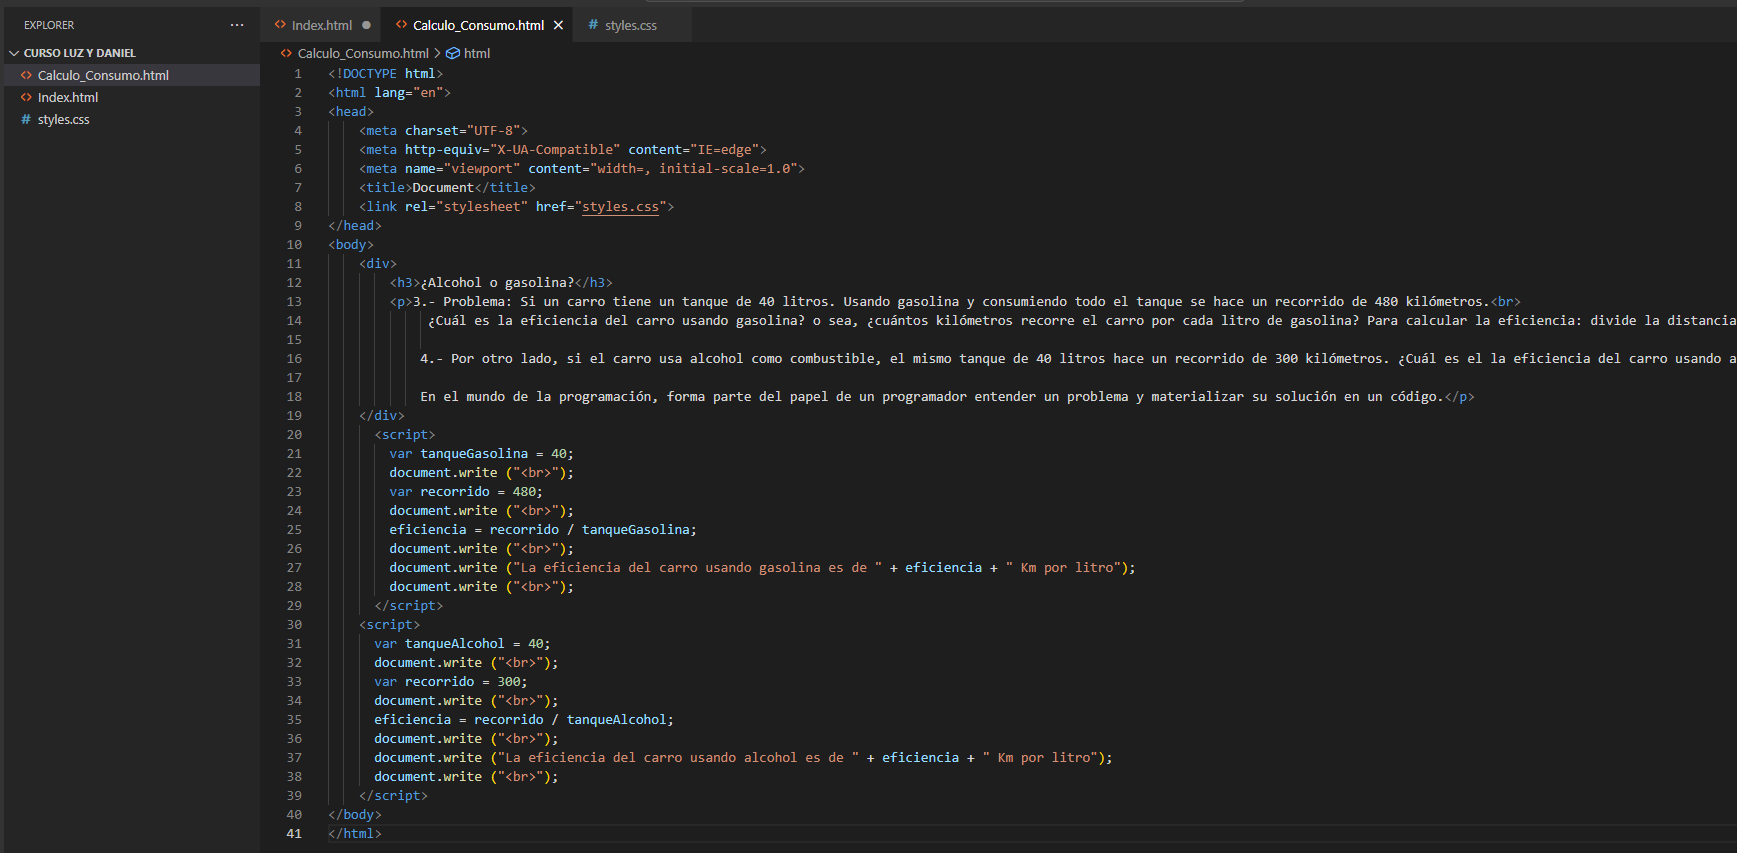Click 'eficiencia = recorrido / tanqueAlcohol' on line 35
This screenshot has width=1737, height=853.
(521, 720)
